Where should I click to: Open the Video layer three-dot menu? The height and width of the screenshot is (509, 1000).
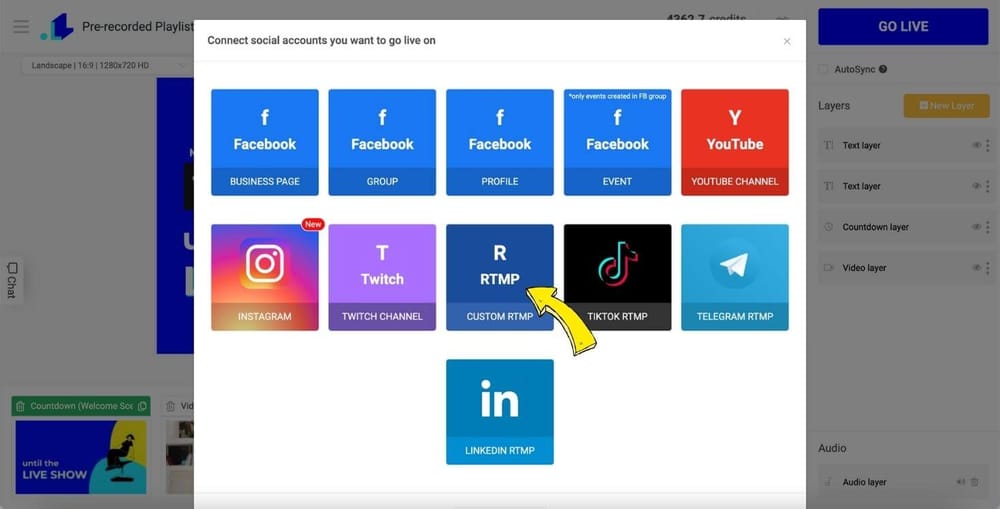[988, 268]
